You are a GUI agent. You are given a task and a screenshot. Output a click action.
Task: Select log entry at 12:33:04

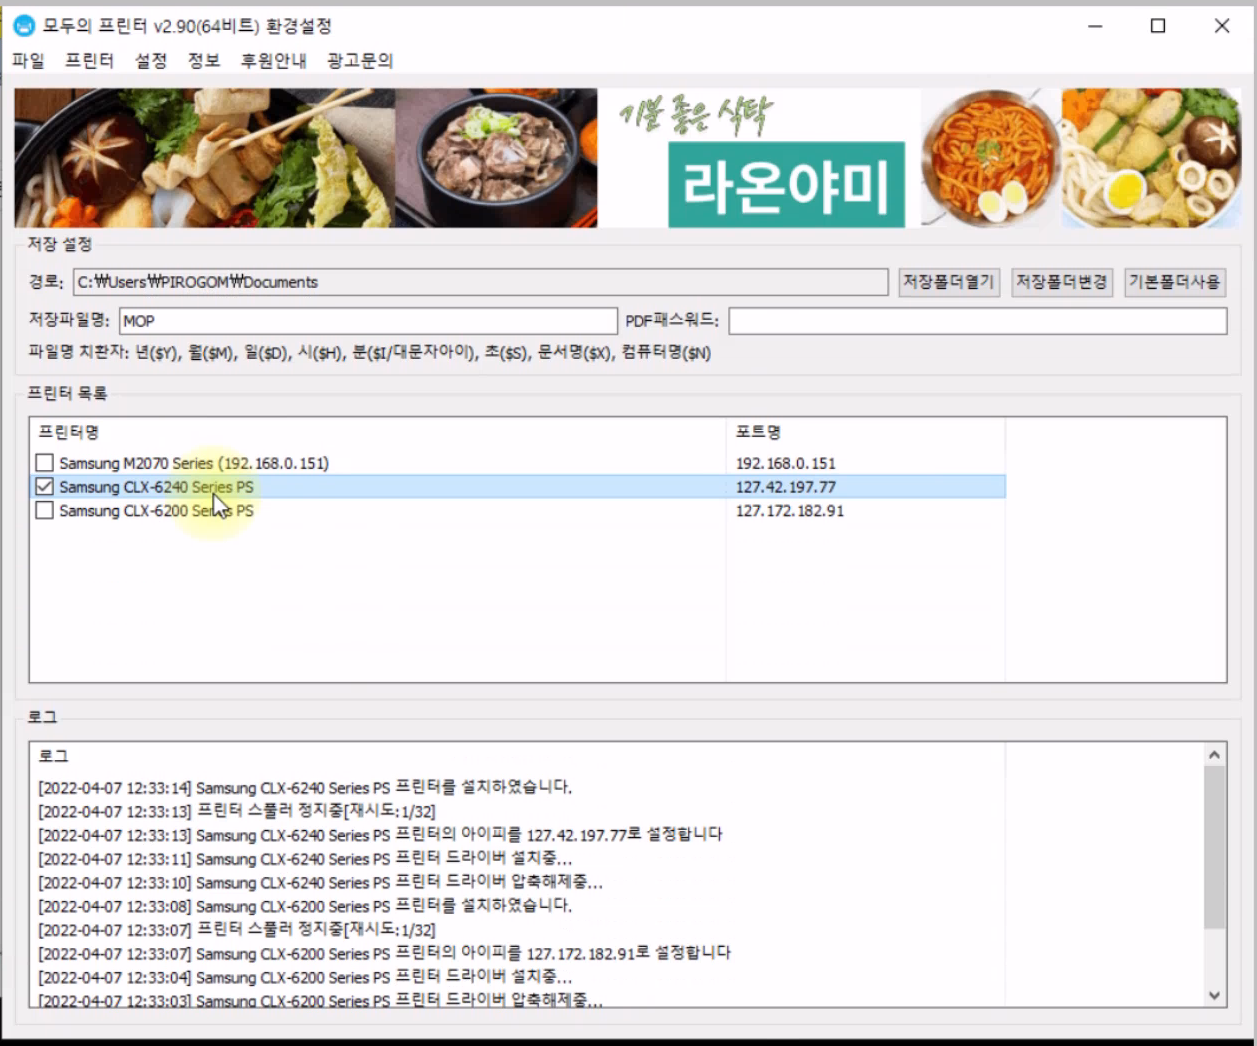[x=305, y=978]
